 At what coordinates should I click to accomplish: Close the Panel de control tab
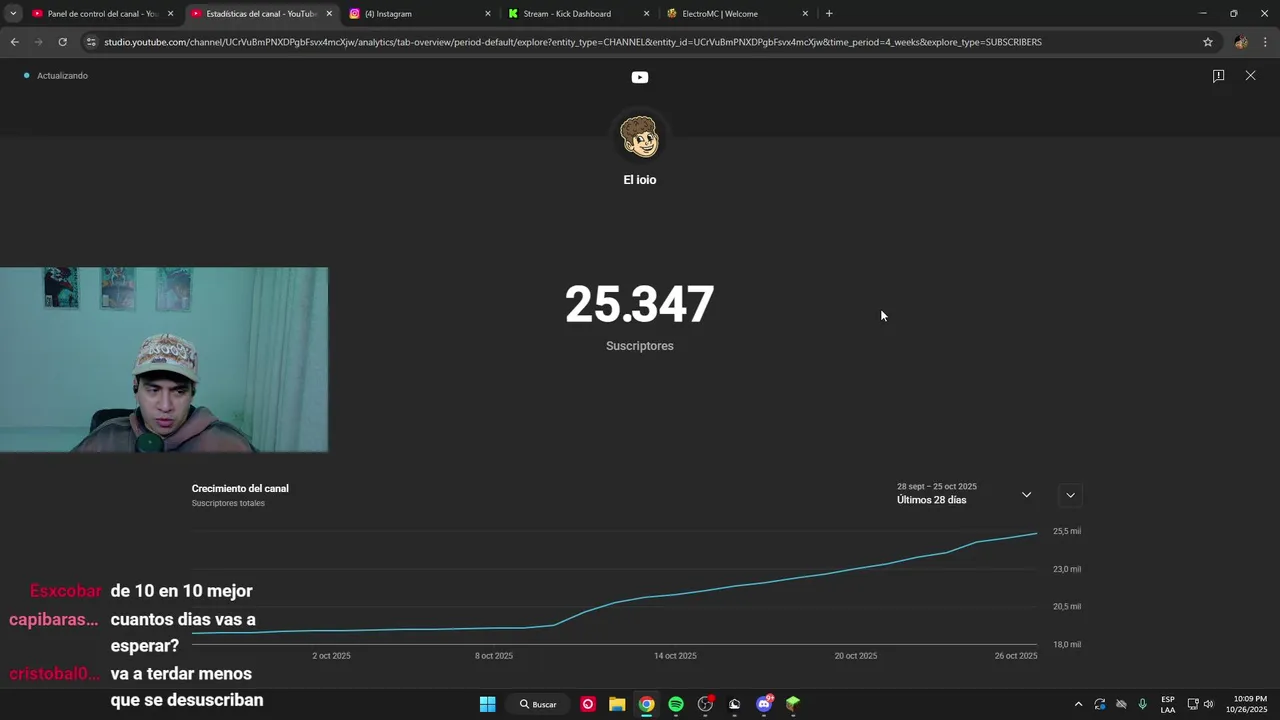(x=170, y=14)
